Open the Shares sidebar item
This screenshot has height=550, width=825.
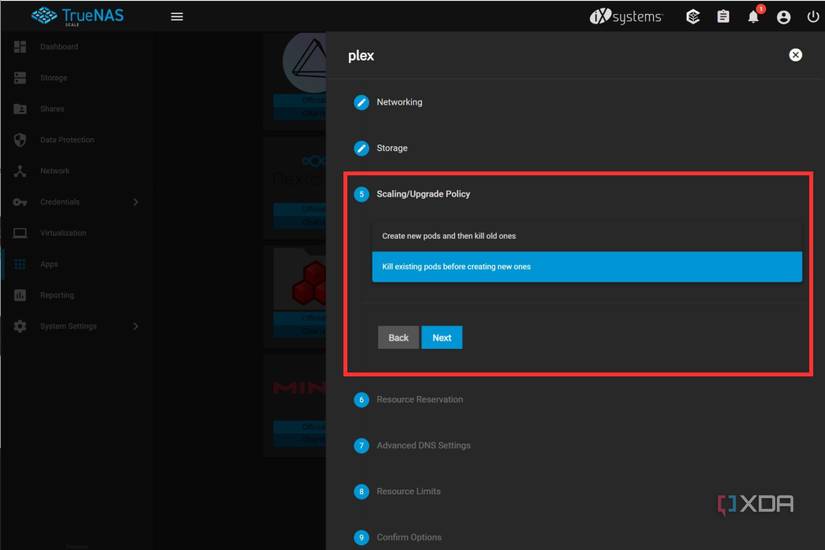[52, 108]
